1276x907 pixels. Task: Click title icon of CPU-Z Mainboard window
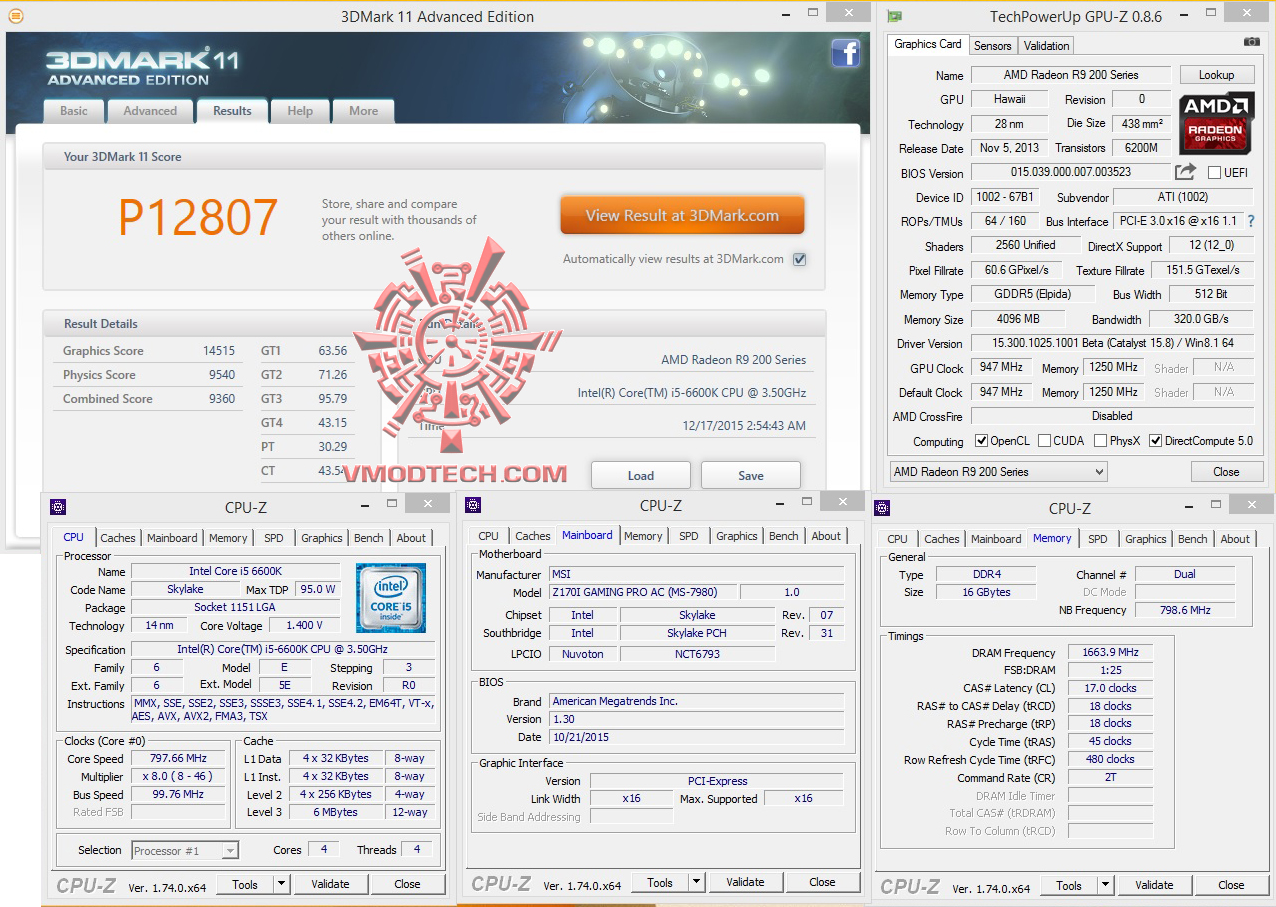(474, 506)
